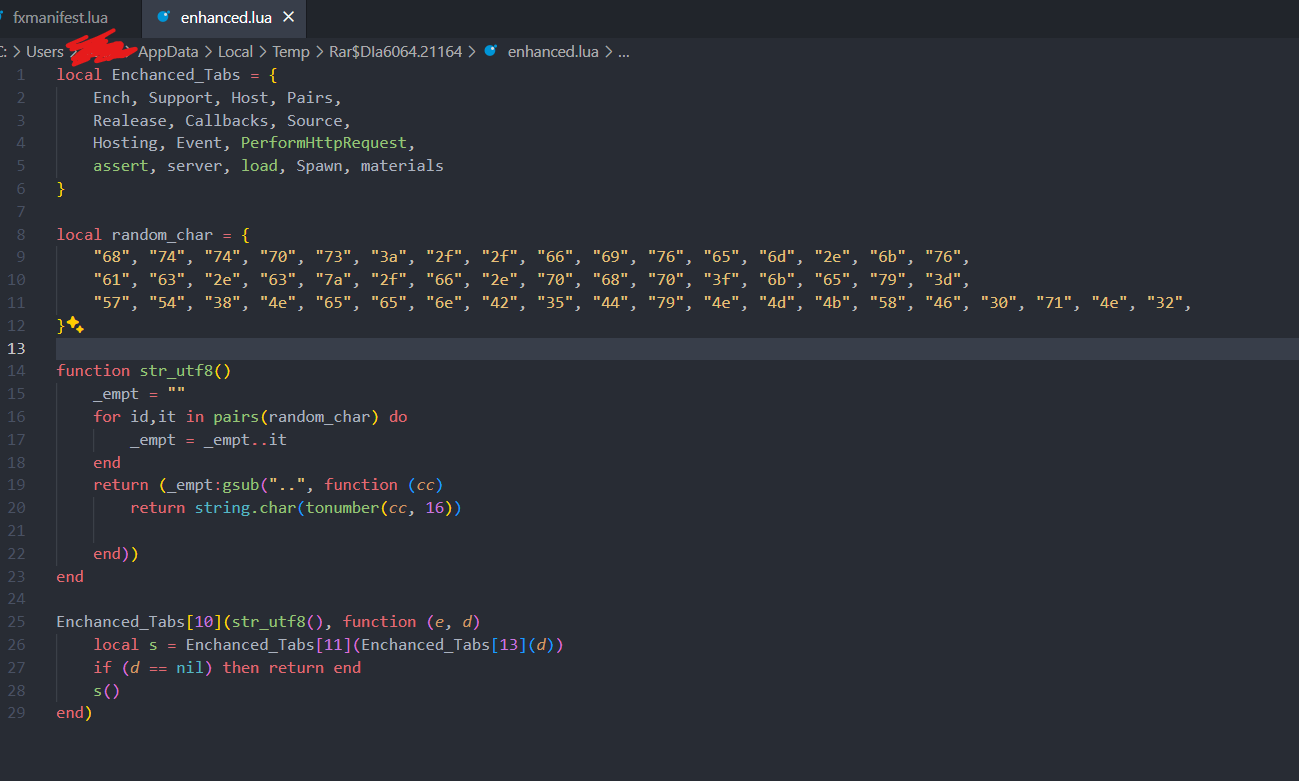This screenshot has width=1299, height=781.
Task: Click PerformHttpRequest on line 4
Action: pos(323,143)
